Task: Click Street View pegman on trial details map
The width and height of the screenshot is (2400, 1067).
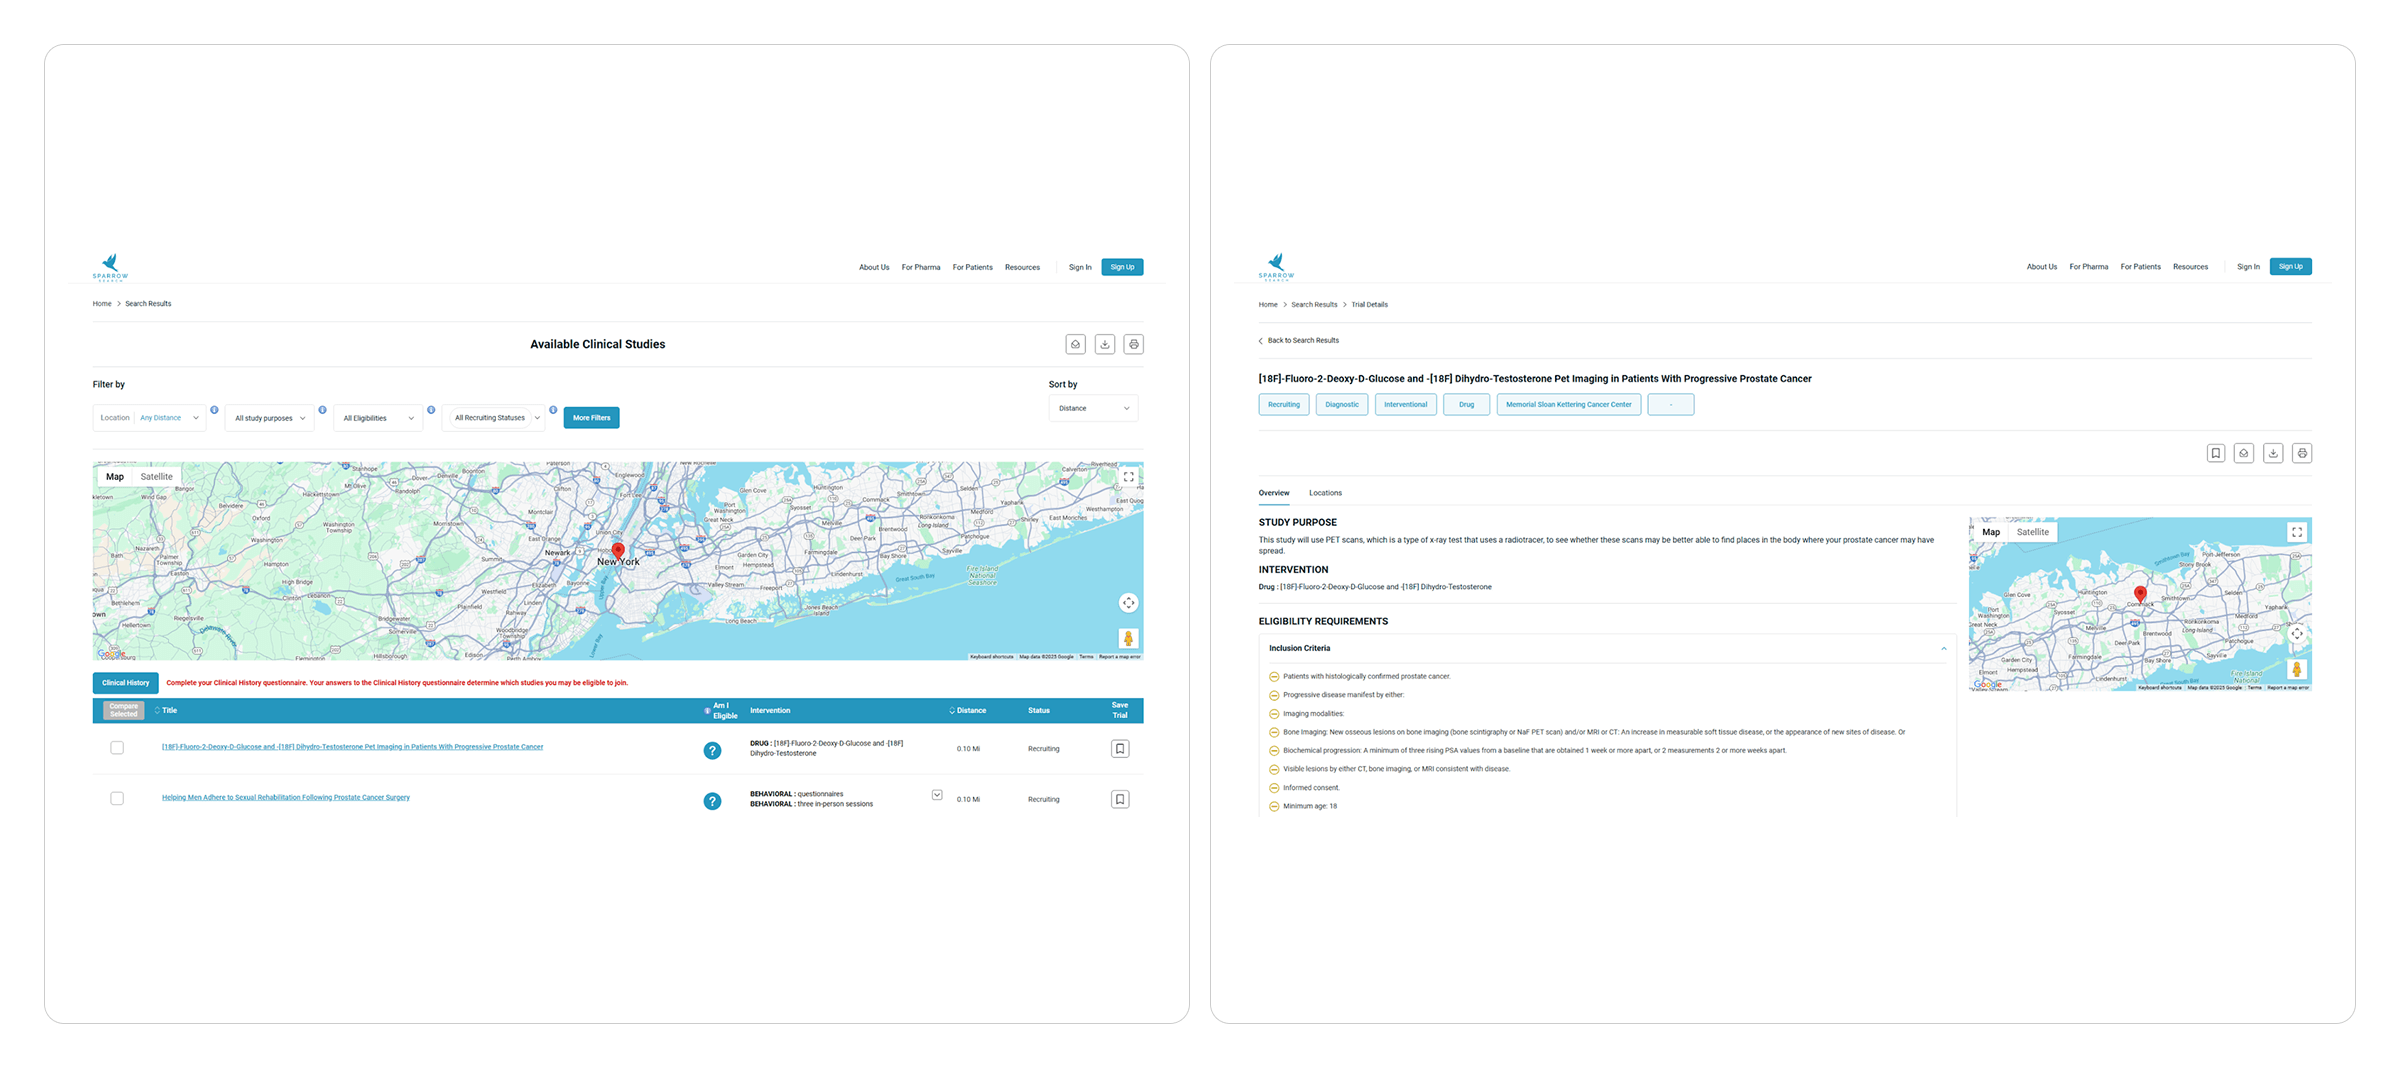Action: tap(2297, 669)
